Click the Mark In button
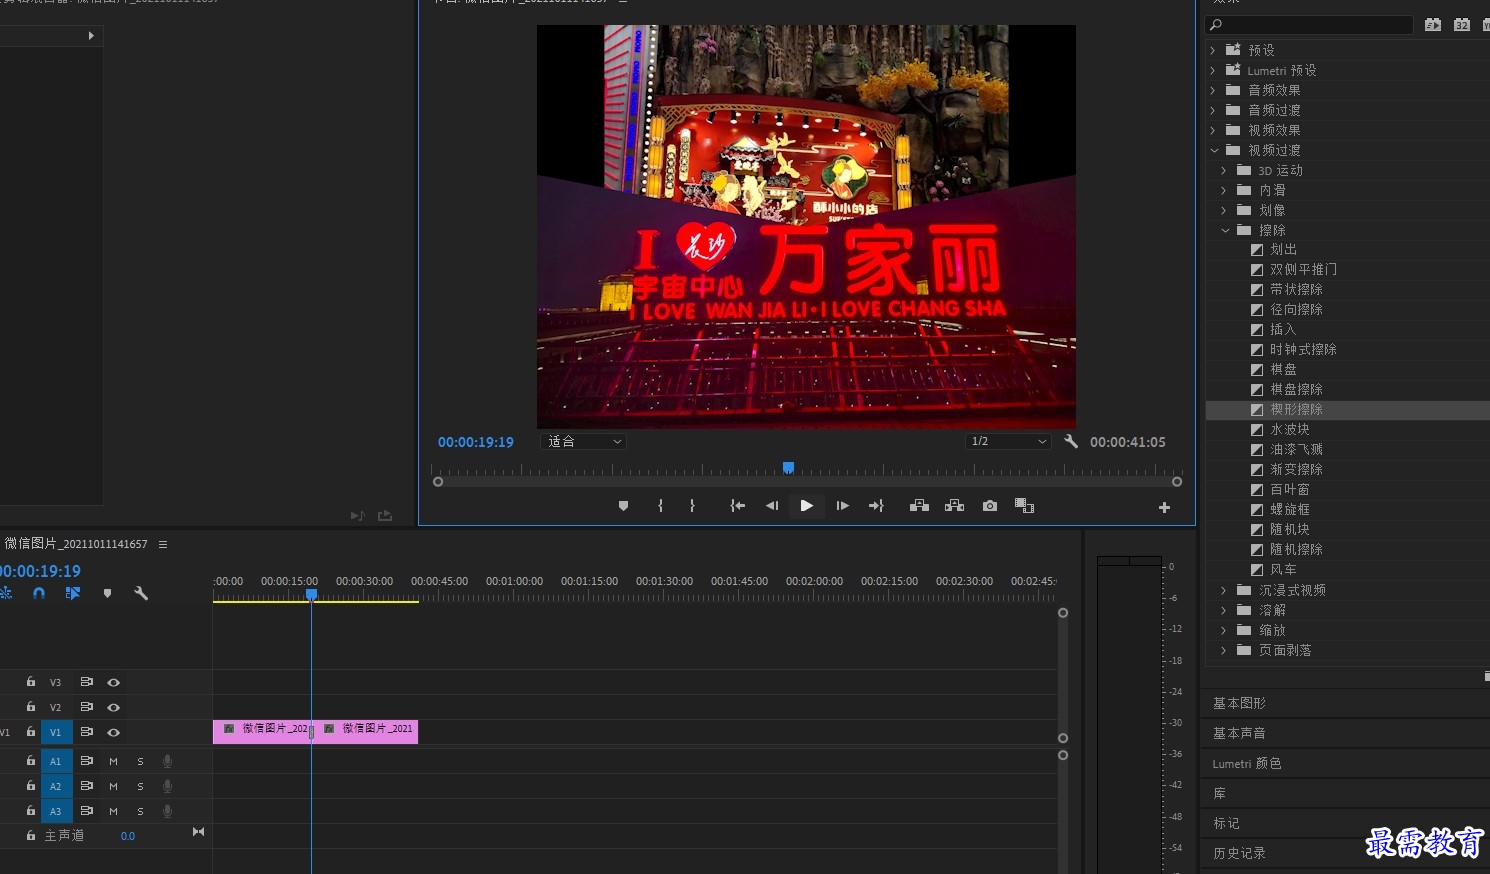This screenshot has height=874, width=1490. pos(660,506)
